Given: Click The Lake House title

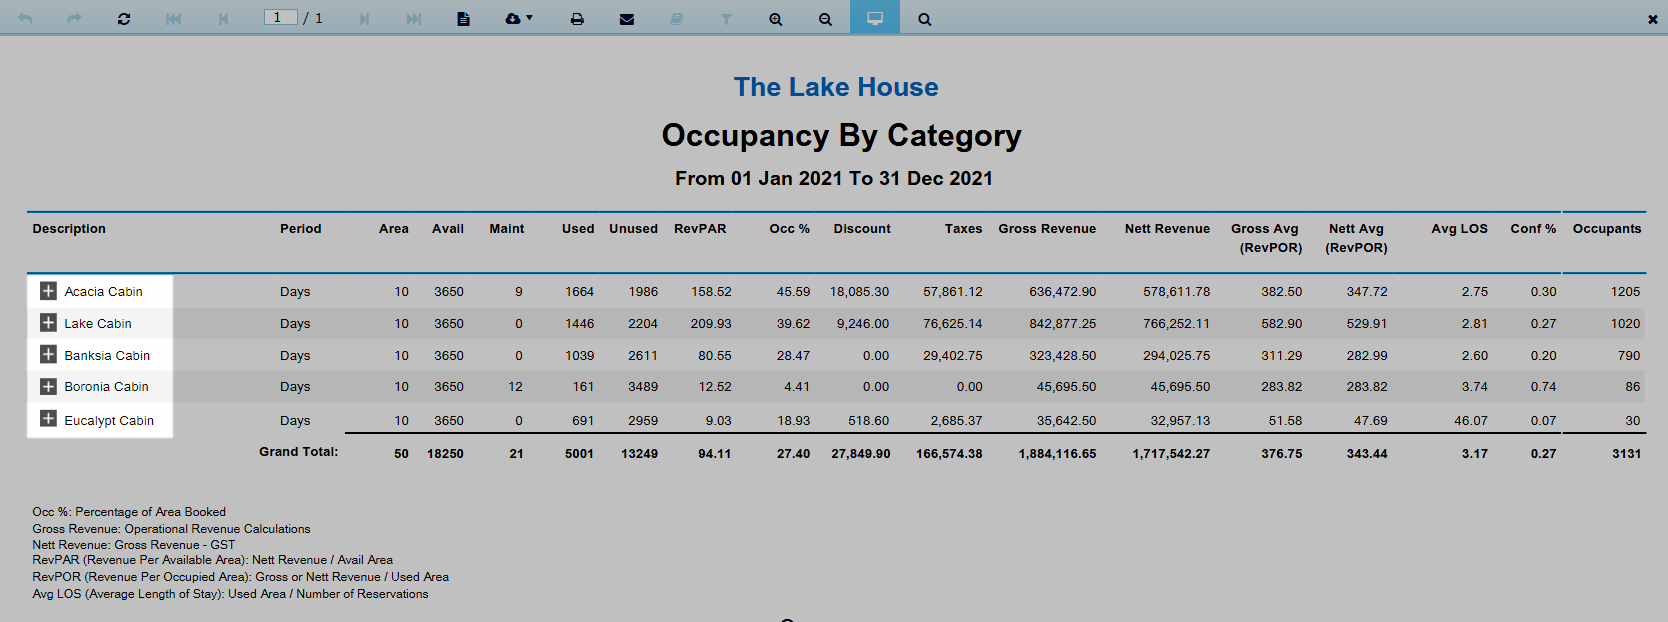Looking at the screenshot, I should 836,87.
